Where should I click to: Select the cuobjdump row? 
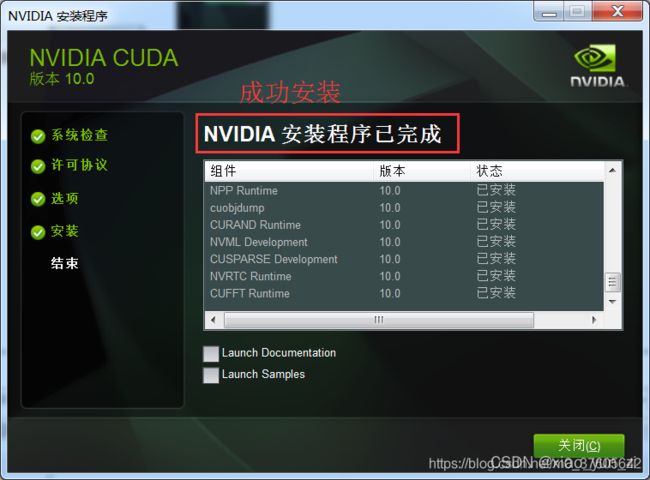[x=404, y=208]
